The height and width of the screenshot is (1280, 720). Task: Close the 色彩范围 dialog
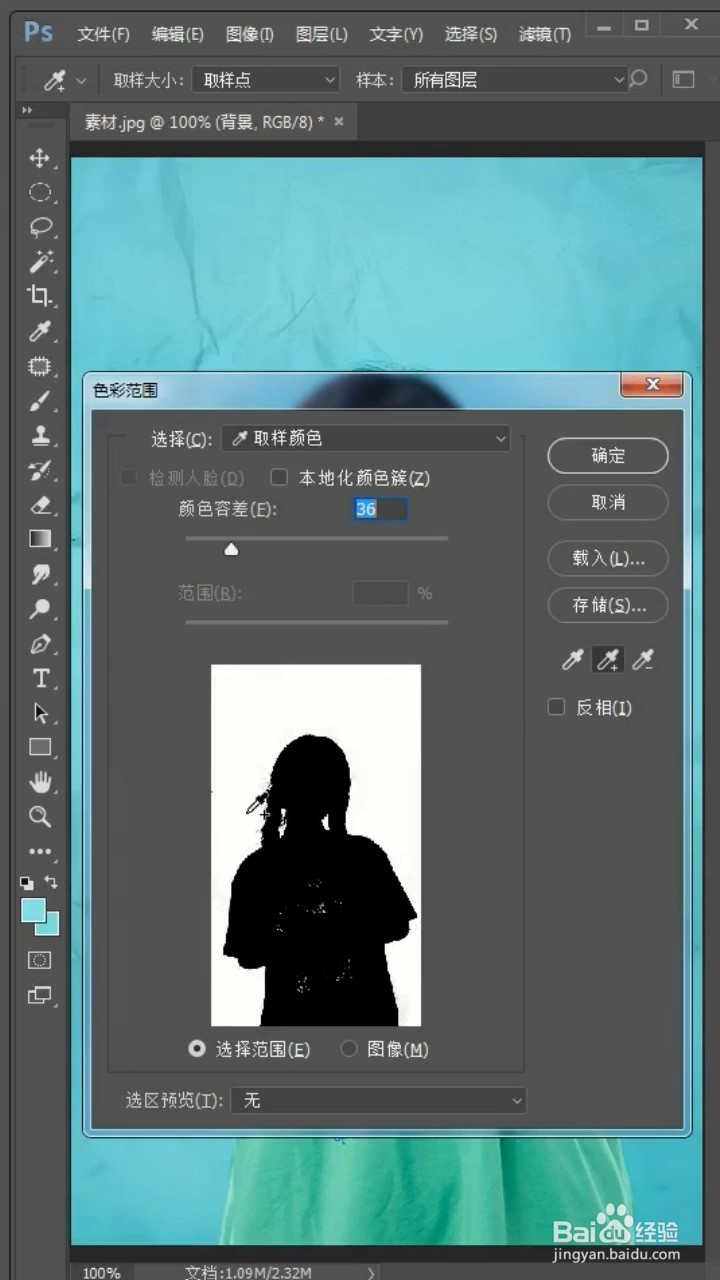coord(653,384)
